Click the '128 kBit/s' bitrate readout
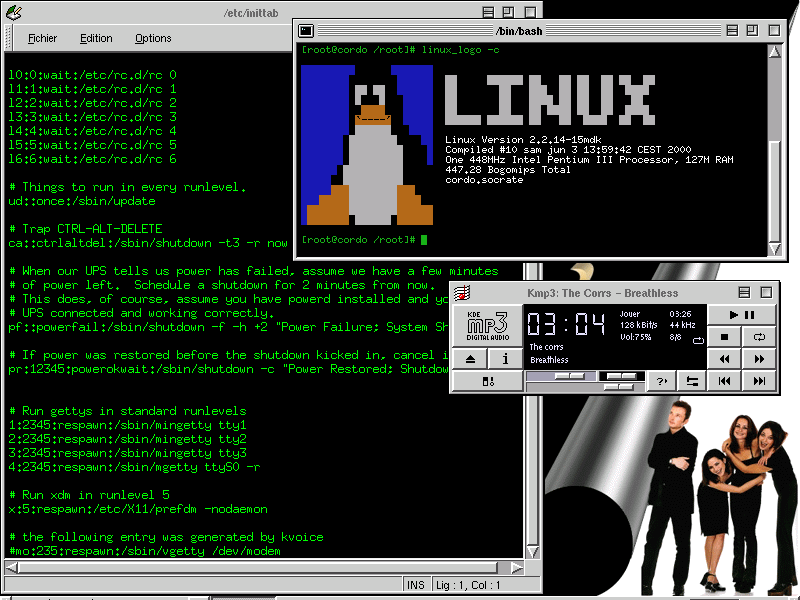 coord(638,325)
